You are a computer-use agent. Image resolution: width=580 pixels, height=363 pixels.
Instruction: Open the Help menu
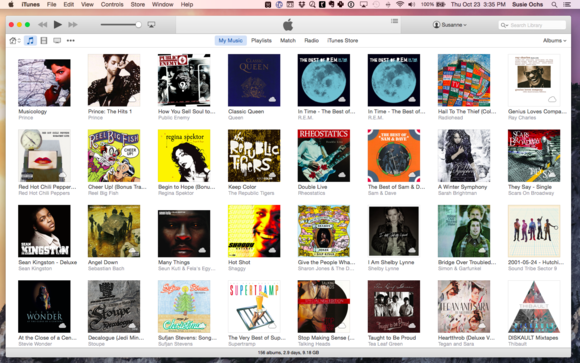pyautogui.click(x=187, y=4)
